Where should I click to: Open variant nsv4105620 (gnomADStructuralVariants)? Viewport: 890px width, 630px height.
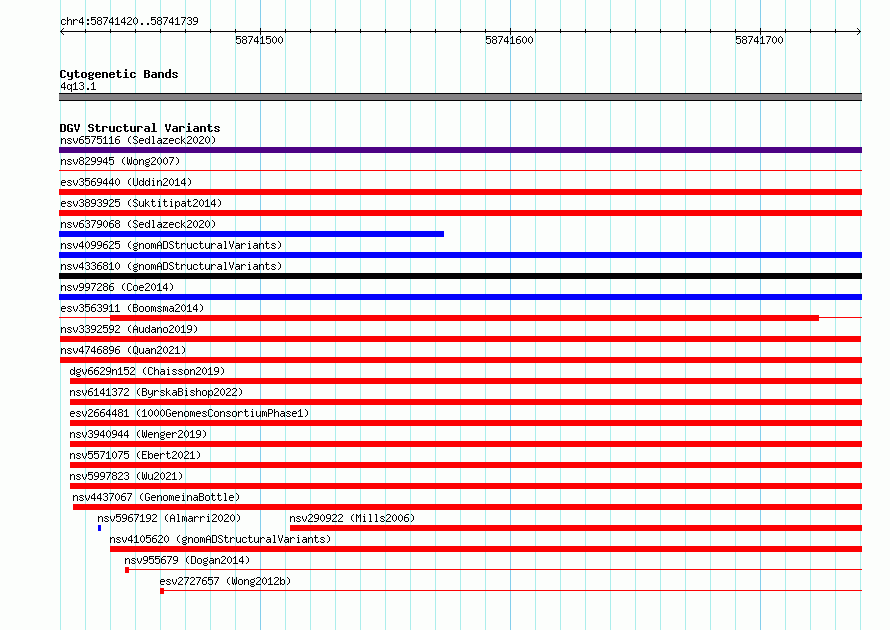click(x=220, y=539)
